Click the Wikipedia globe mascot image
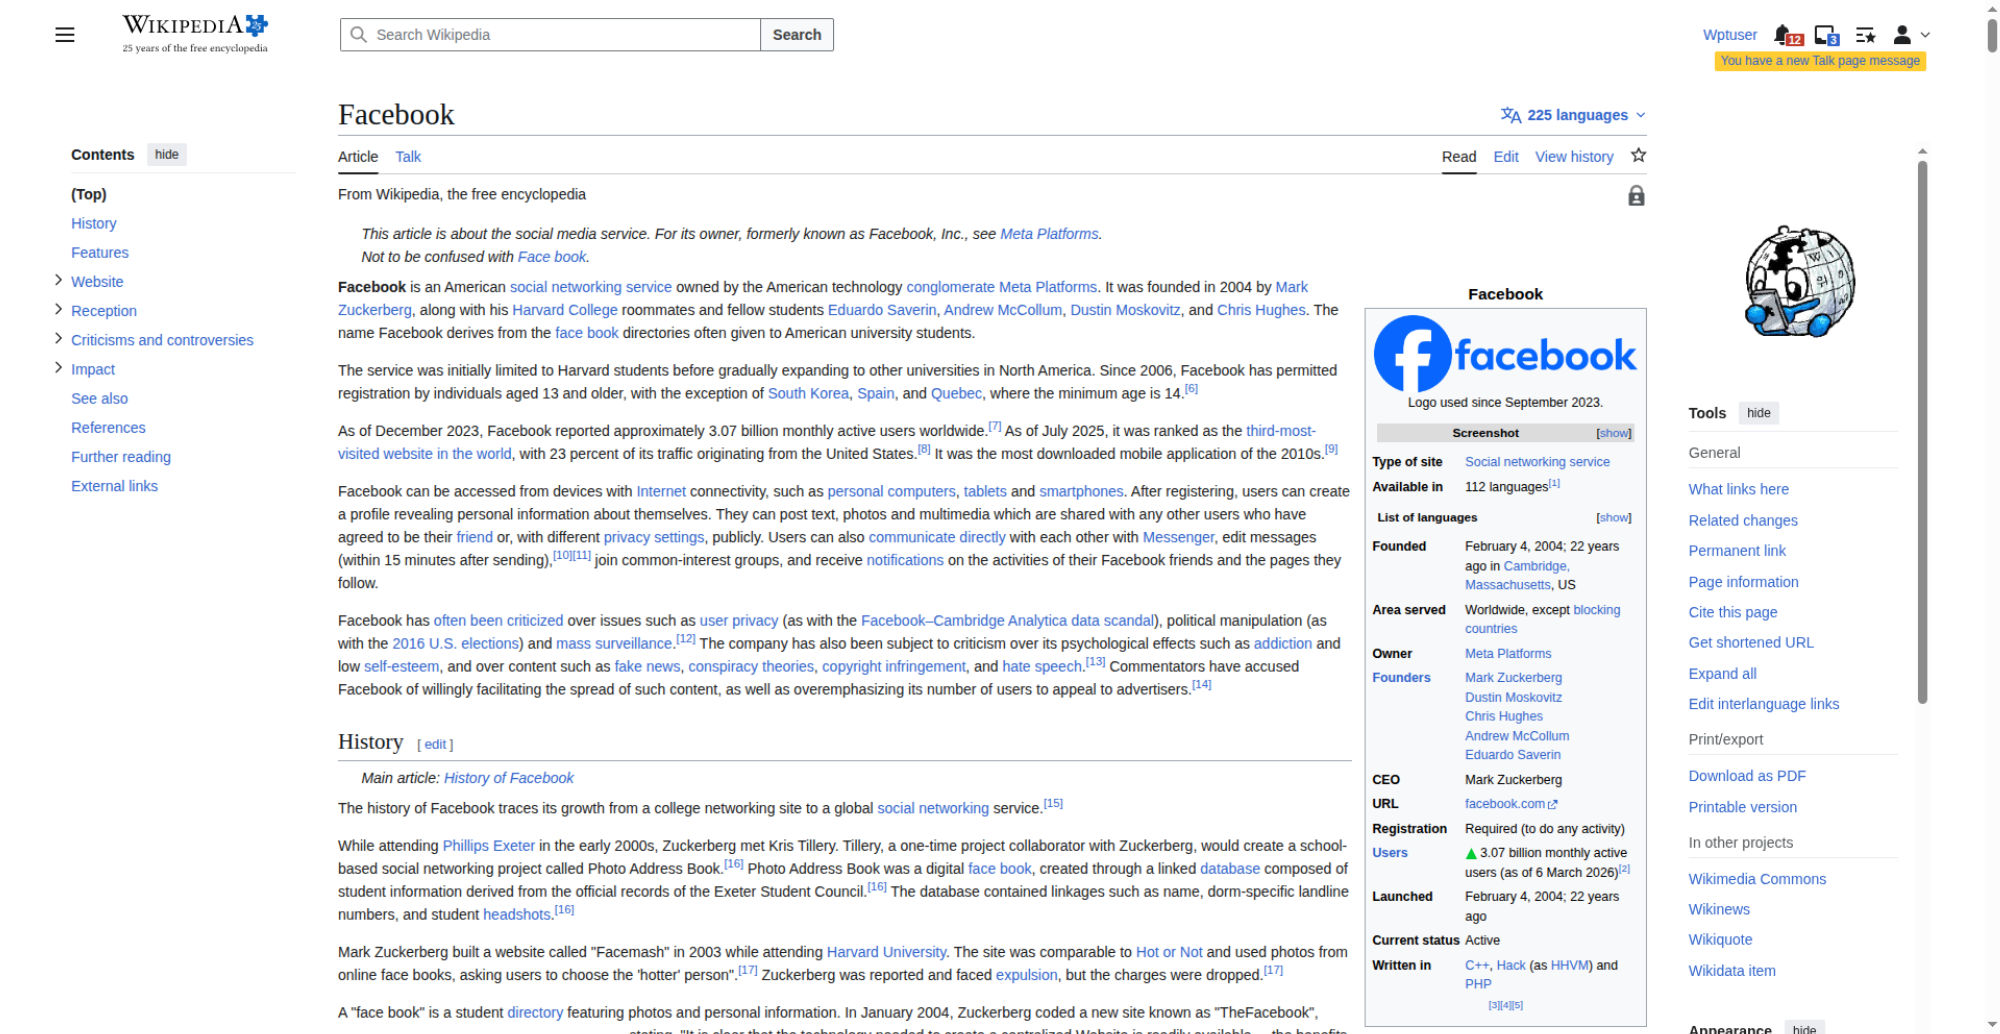The image size is (2000, 1034). click(1799, 282)
